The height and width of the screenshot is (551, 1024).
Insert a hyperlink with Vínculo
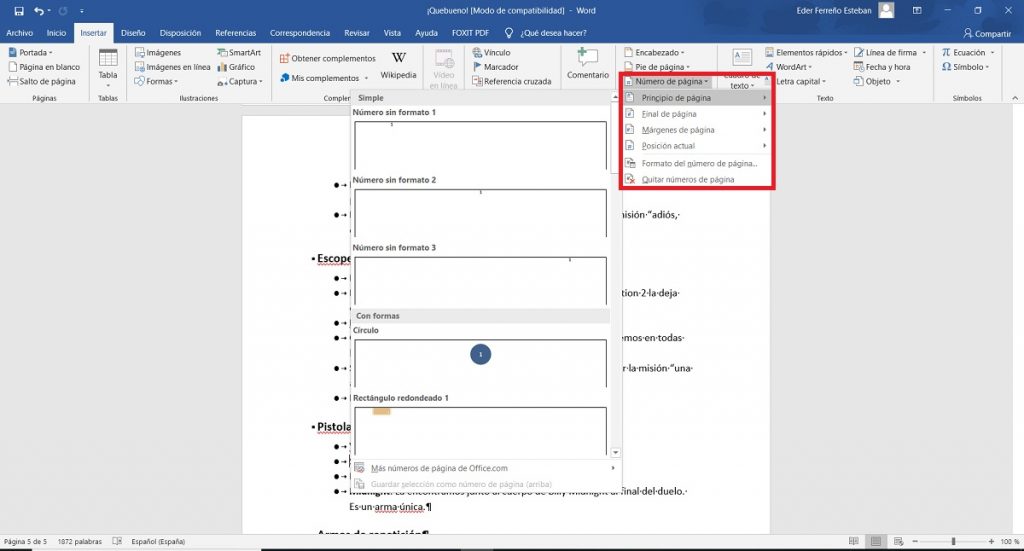point(492,52)
